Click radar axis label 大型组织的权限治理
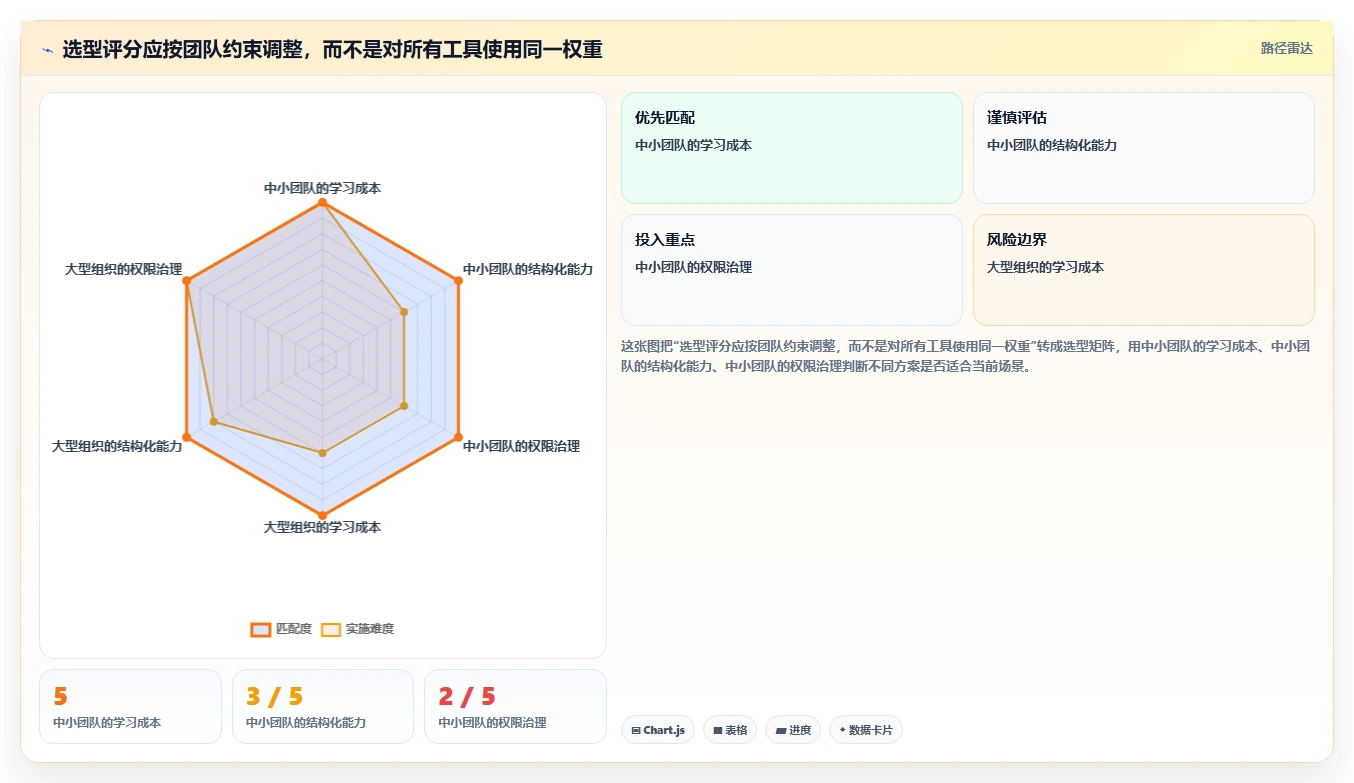This screenshot has height=783, width=1354. 123,269
